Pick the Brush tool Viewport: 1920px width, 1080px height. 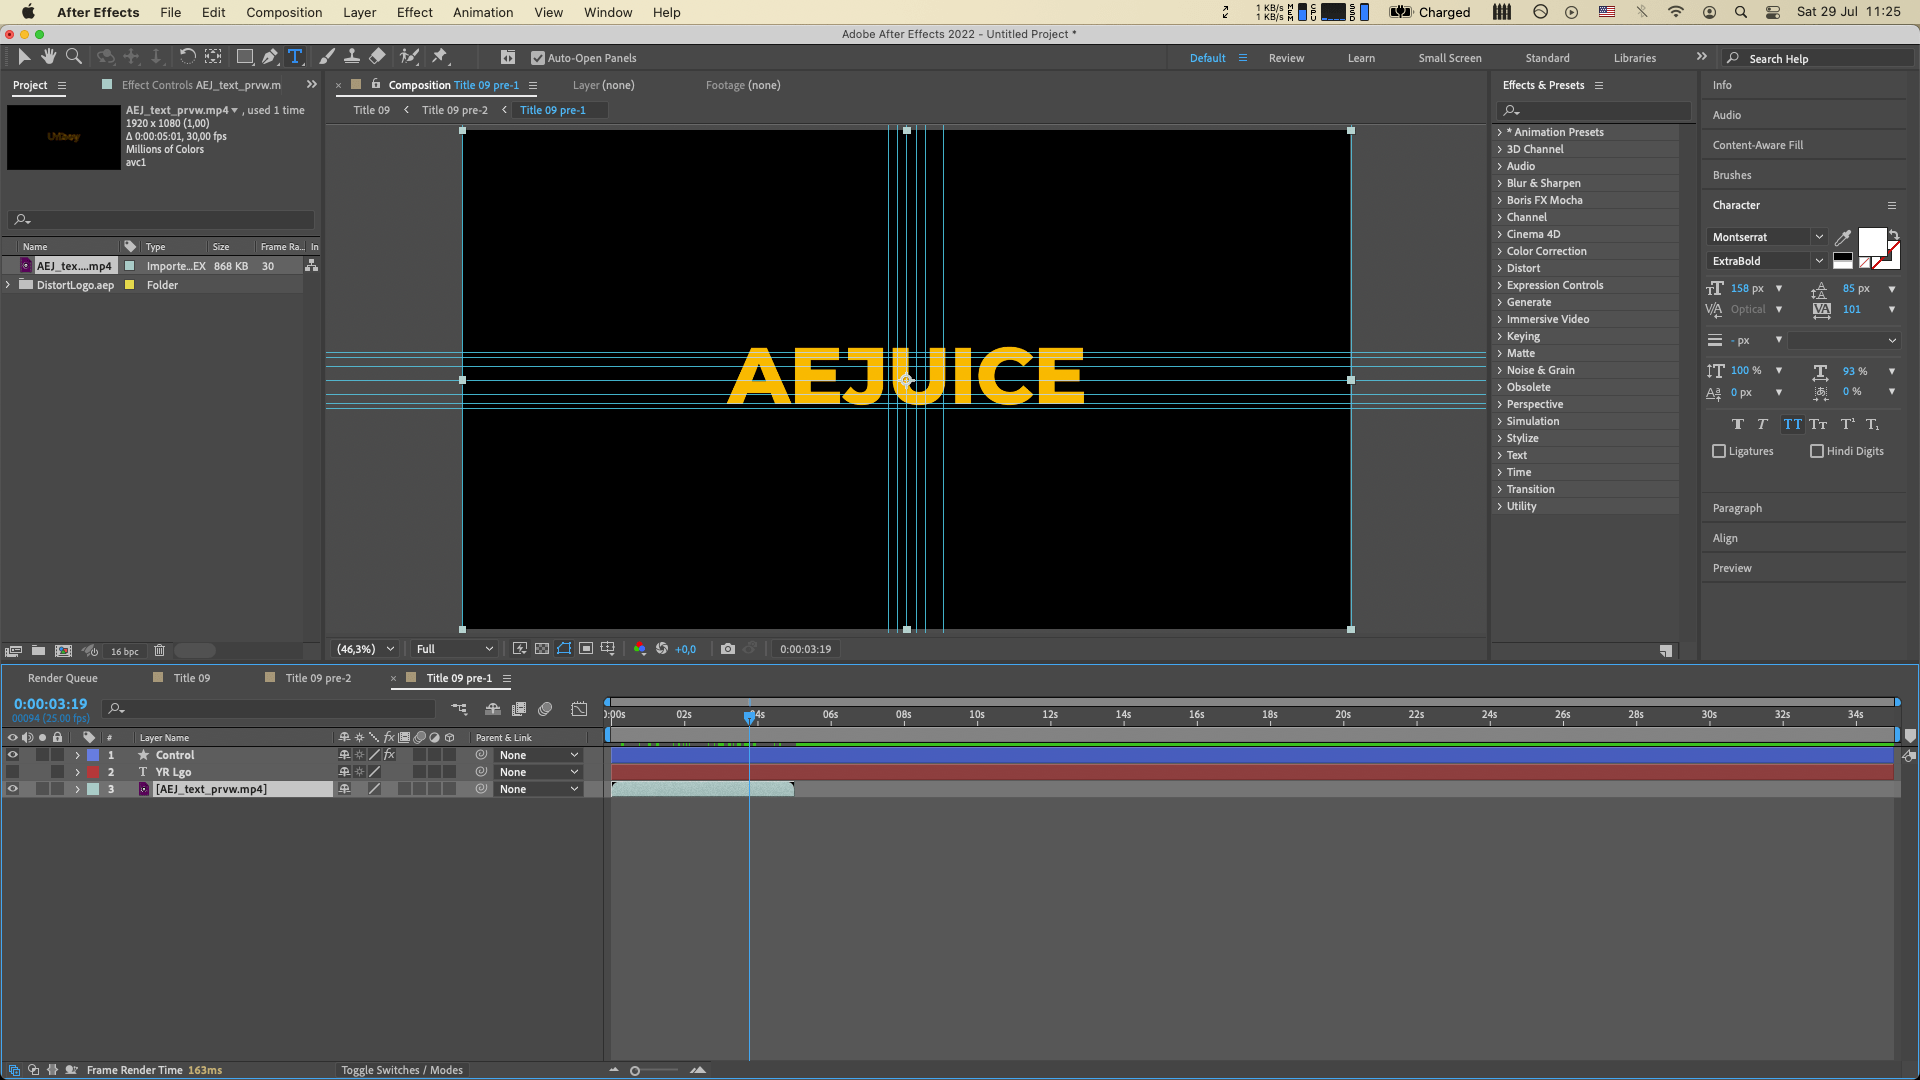pos(326,57)
